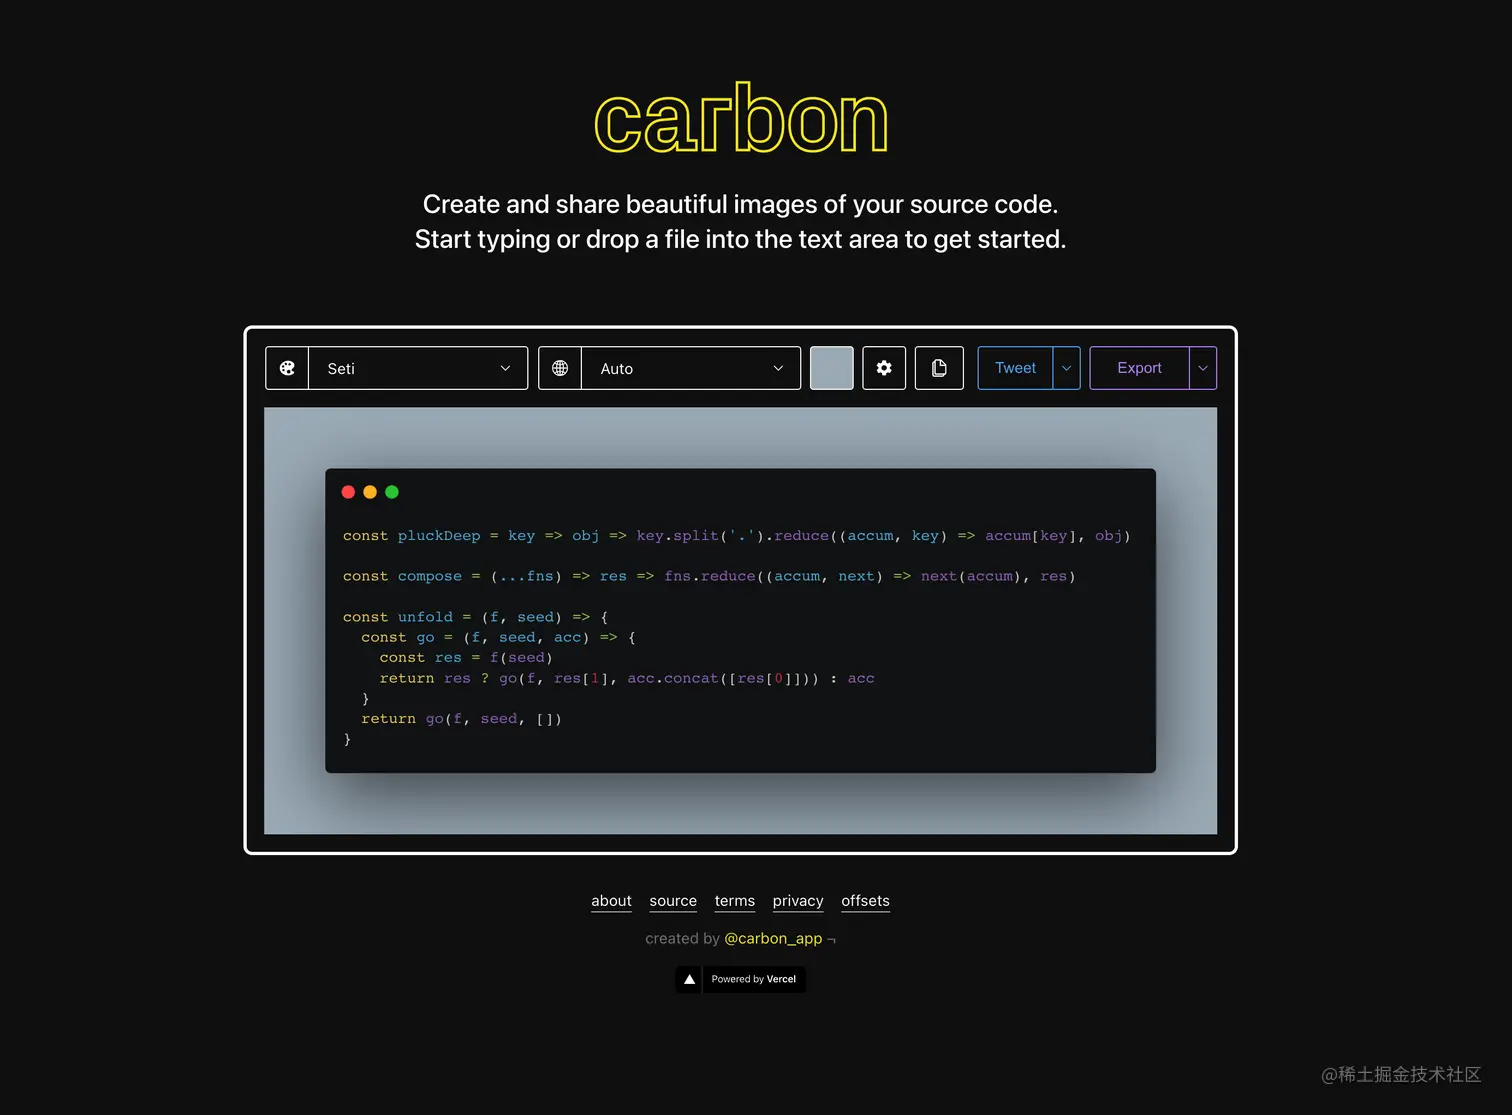Click the pluckDeep code line
This screenshot has height=1115, width=1512.
point(736,536)
